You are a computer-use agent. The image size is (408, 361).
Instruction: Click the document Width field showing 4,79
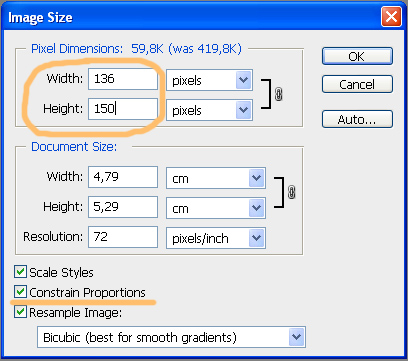coord(123,177)
